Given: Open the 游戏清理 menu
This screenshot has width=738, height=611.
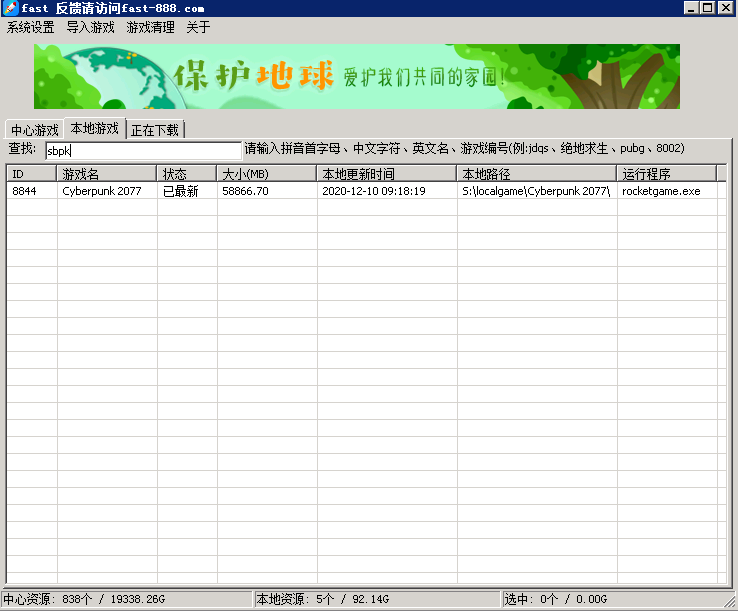Looking at the screenshot, I should point(151,27).
